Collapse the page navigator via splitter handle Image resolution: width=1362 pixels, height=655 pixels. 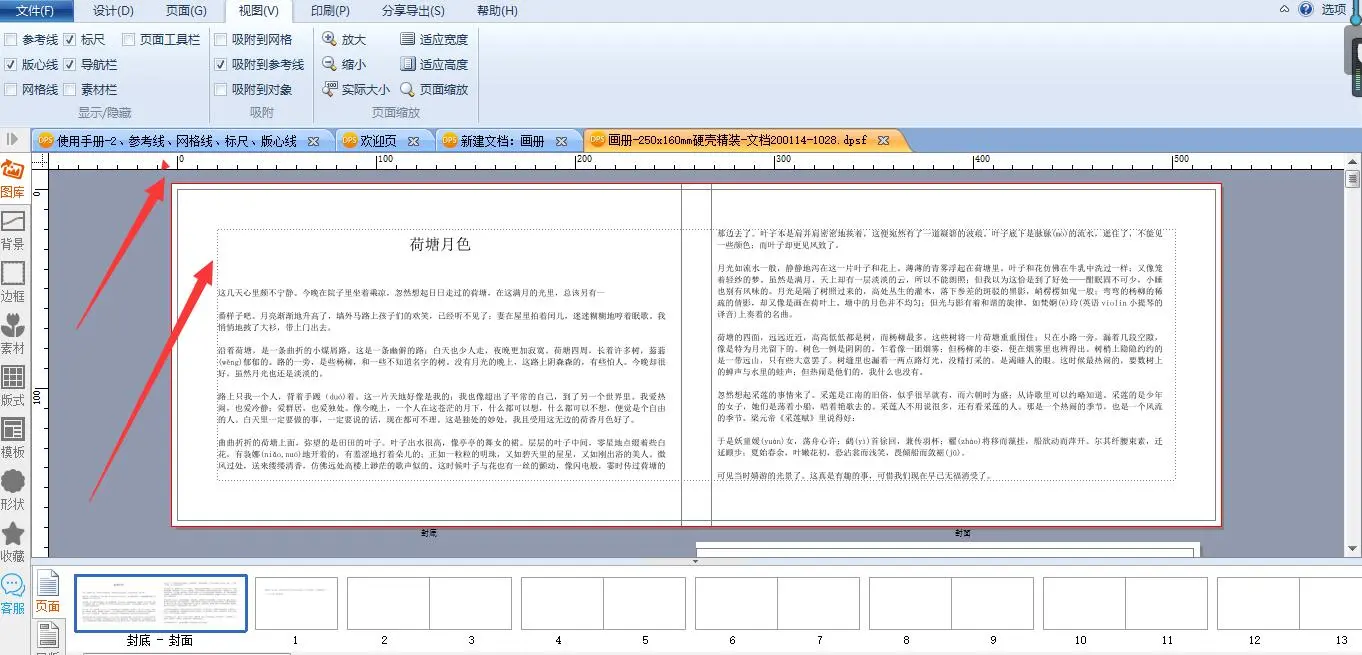point(696,561)
